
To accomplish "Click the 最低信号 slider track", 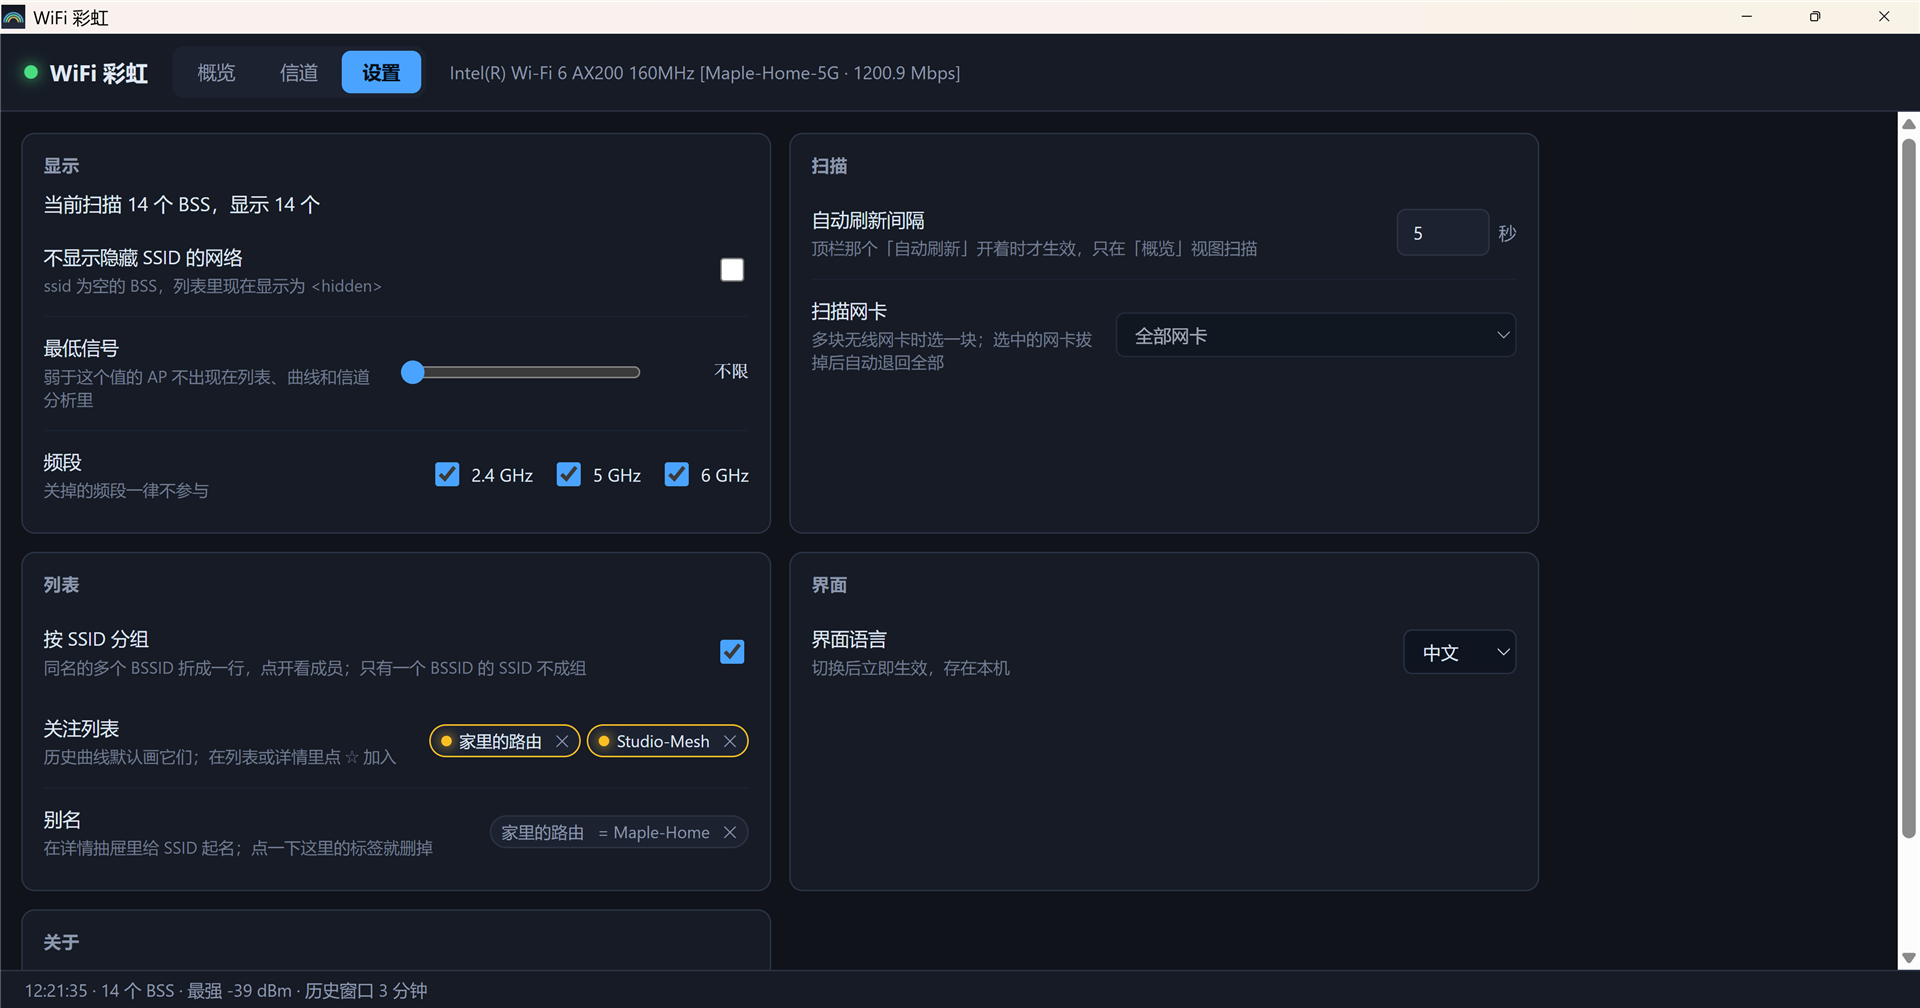I will (520, 372).
